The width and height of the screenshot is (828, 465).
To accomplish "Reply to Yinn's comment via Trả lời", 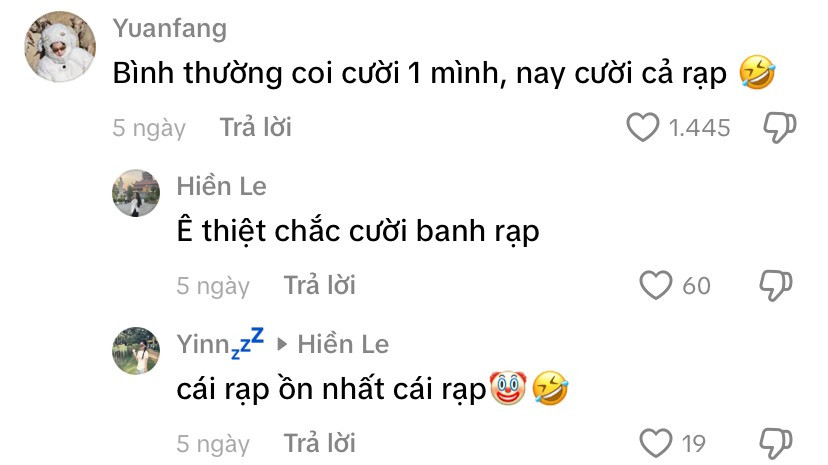I will pos(319,443).
